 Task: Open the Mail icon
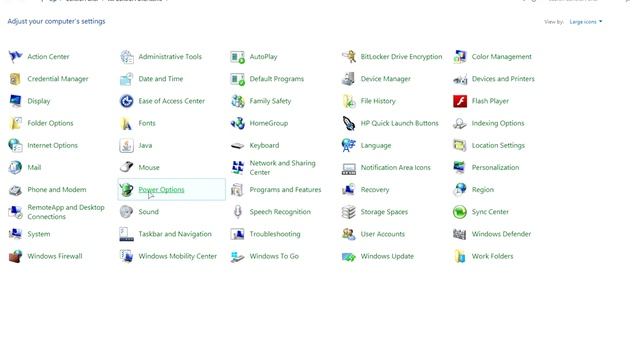pyautogui.click(x=16, y=167)
